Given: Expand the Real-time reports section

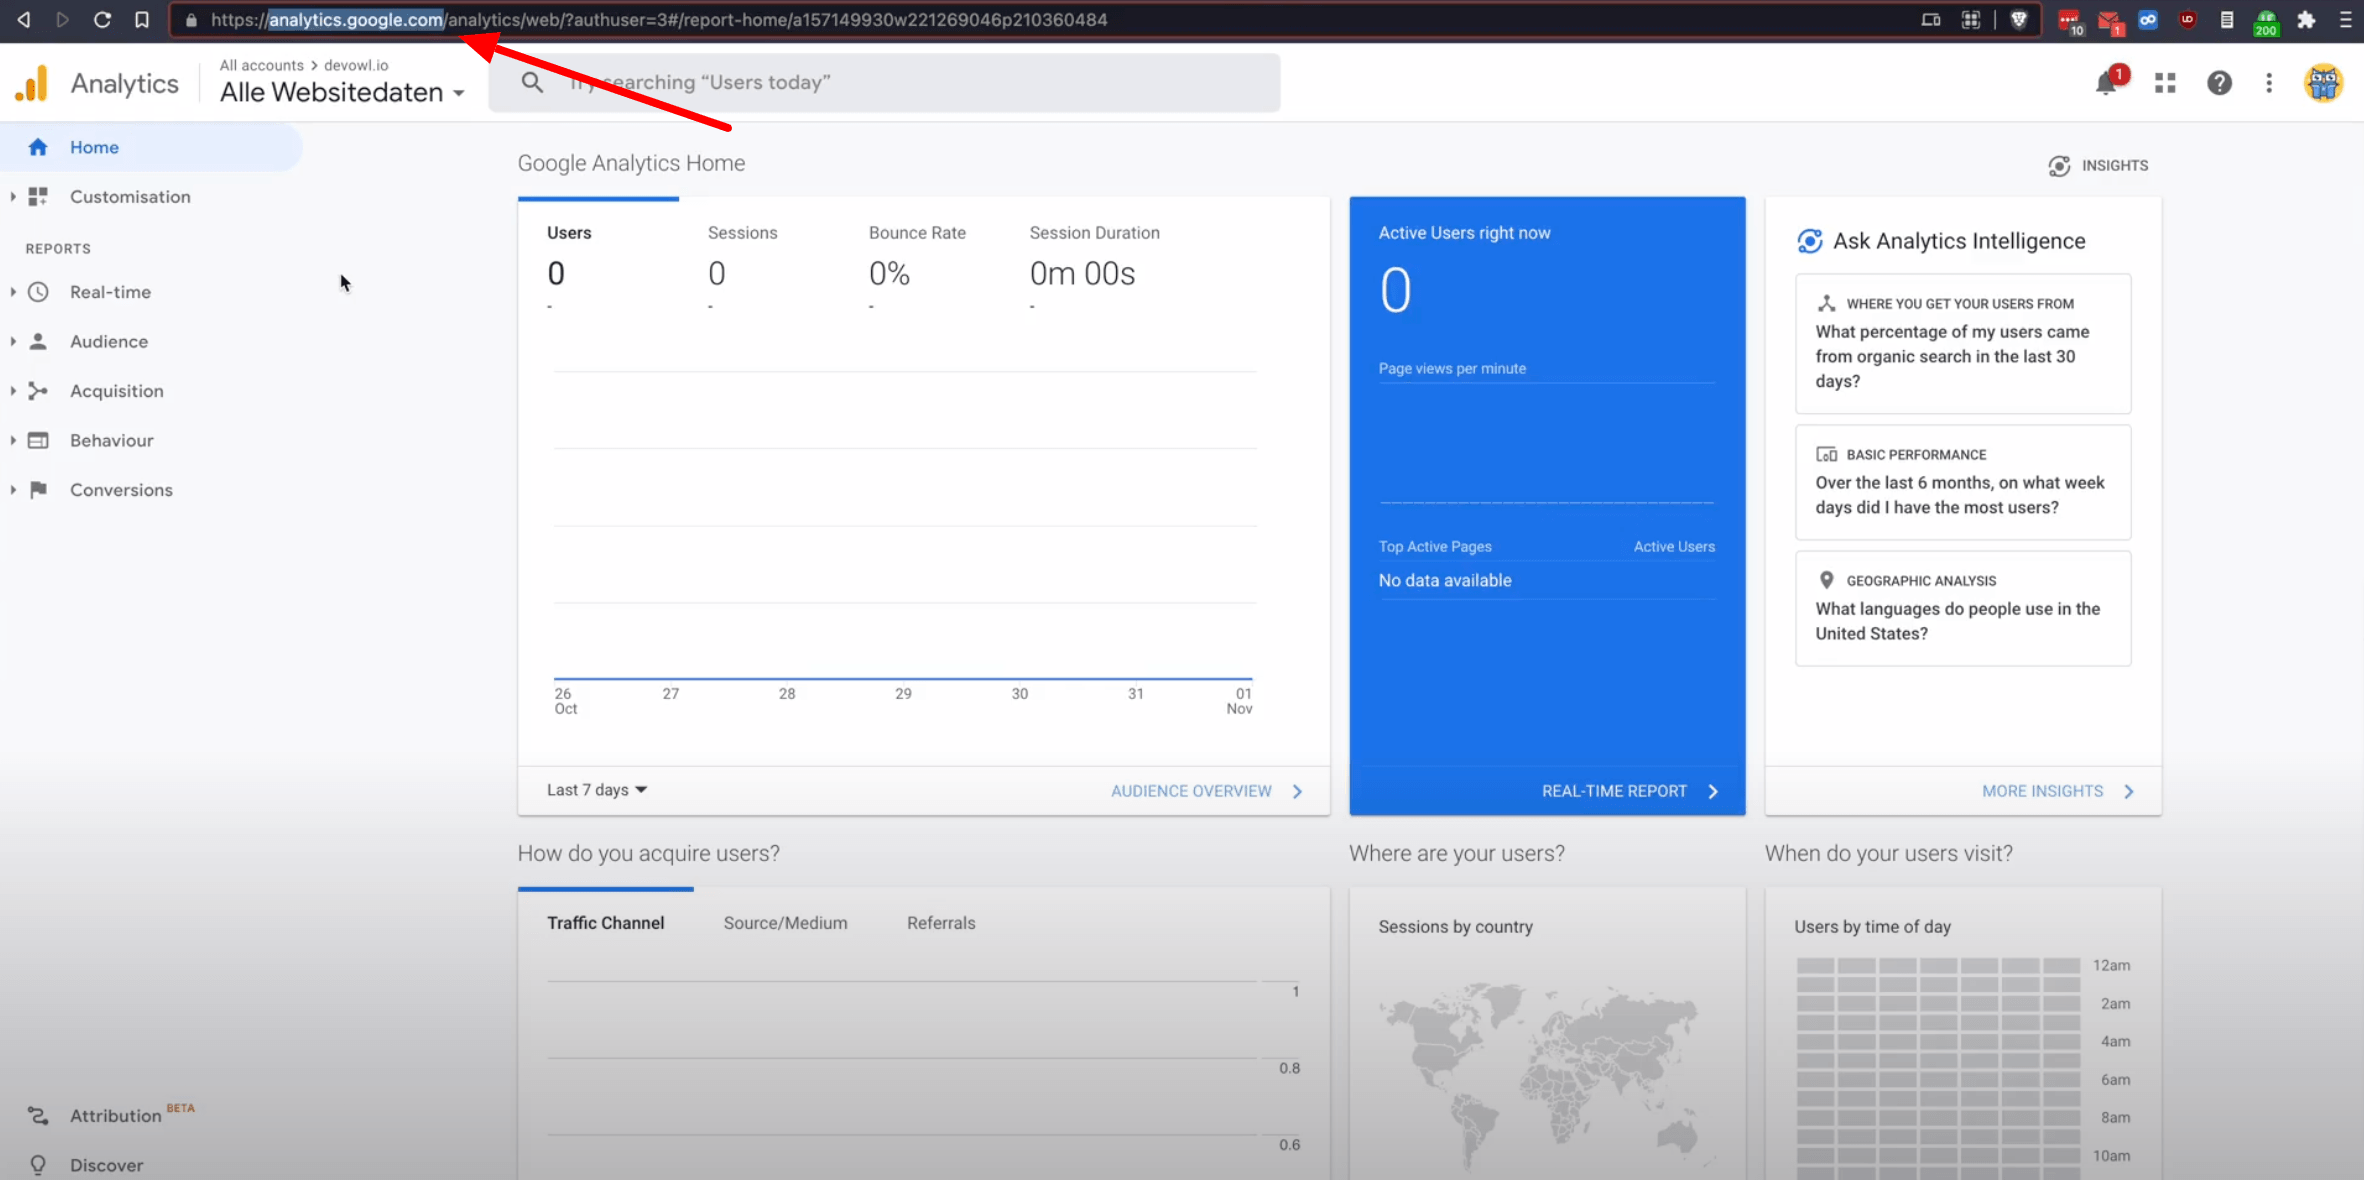Looking at the screenshot, I should 110,292.
